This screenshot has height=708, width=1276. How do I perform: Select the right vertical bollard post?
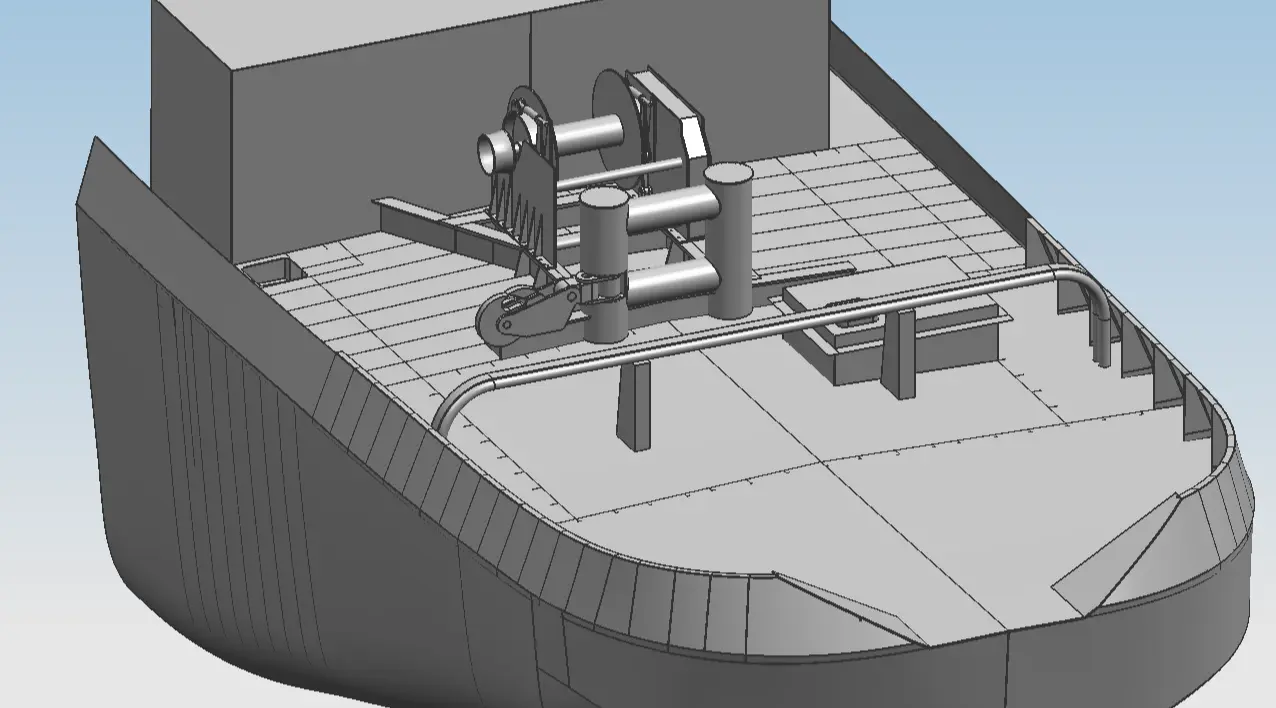728,242
